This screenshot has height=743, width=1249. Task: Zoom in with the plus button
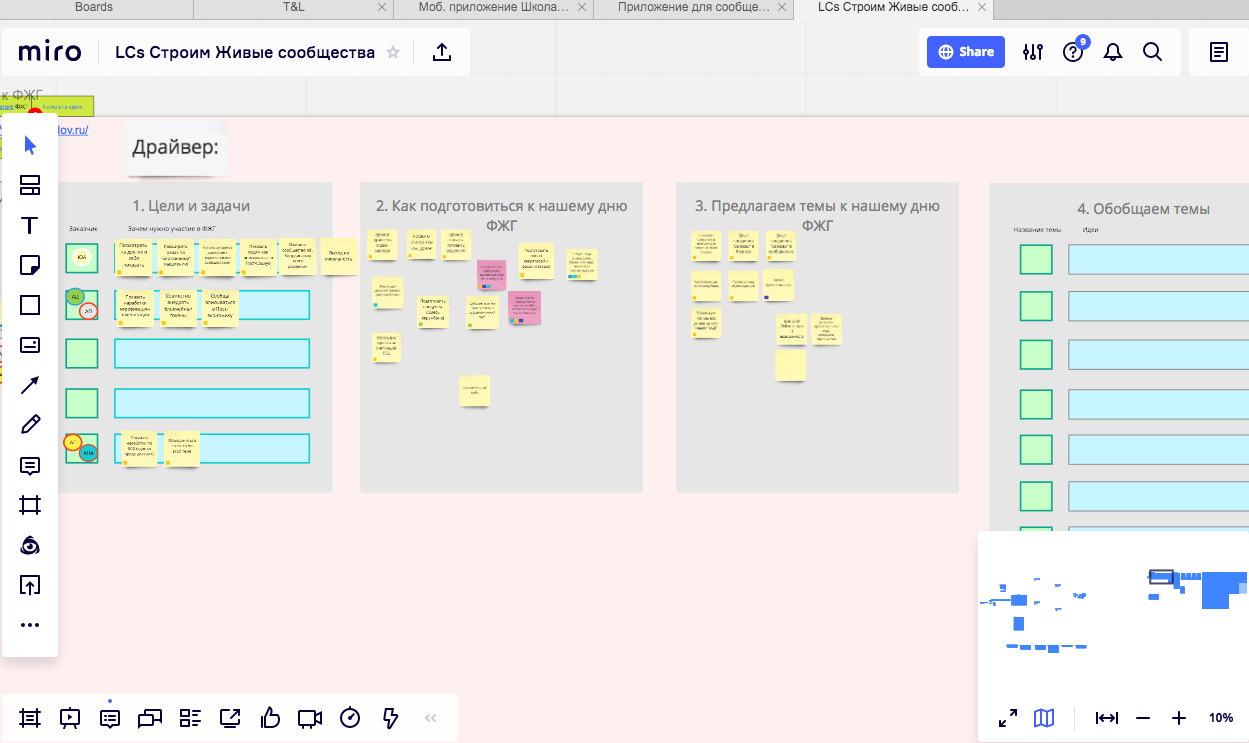point(1179,718)
